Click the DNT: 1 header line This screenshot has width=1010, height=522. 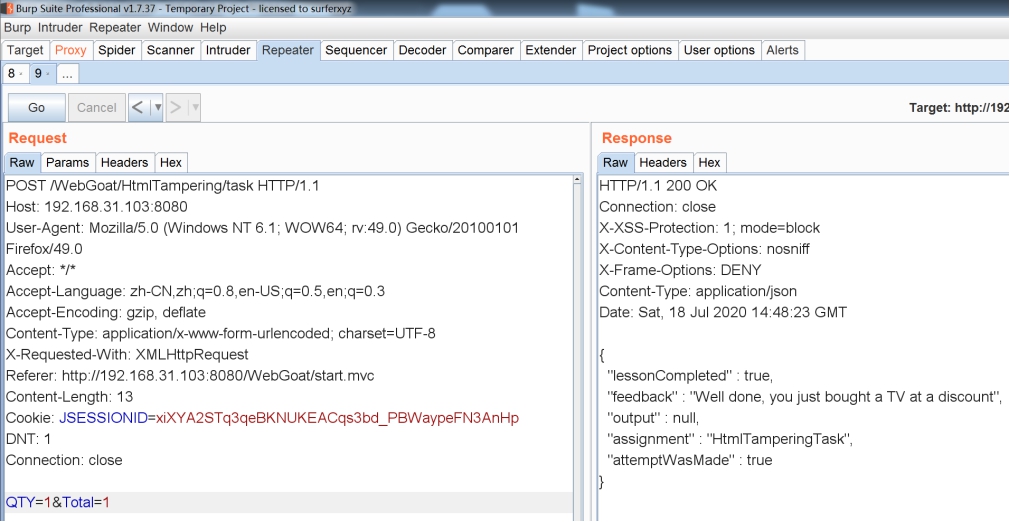[x=28, y=440]
